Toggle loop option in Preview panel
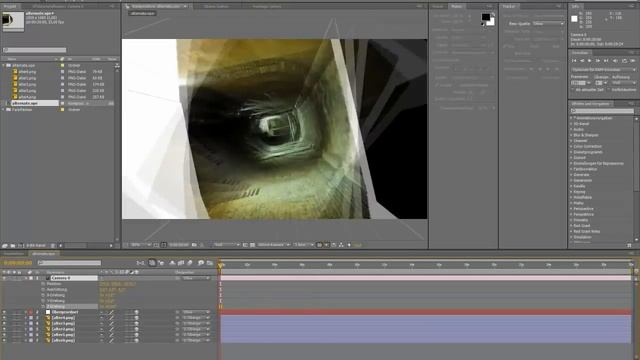Screen dimensions: 640x360 pos(624,61)
